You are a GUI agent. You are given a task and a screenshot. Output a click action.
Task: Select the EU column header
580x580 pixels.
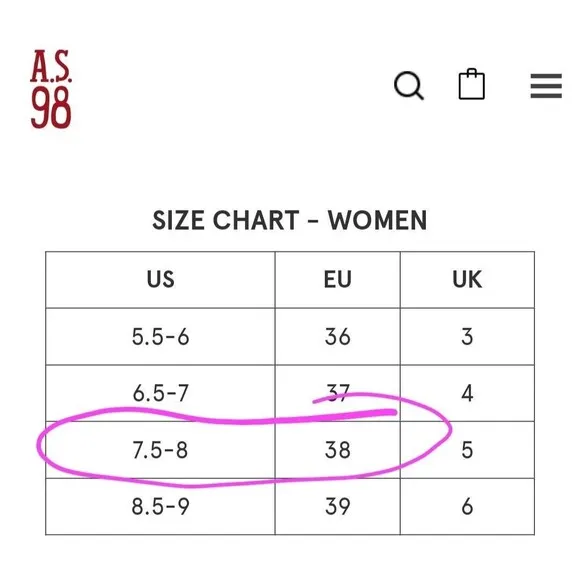[x=337, y=280]
